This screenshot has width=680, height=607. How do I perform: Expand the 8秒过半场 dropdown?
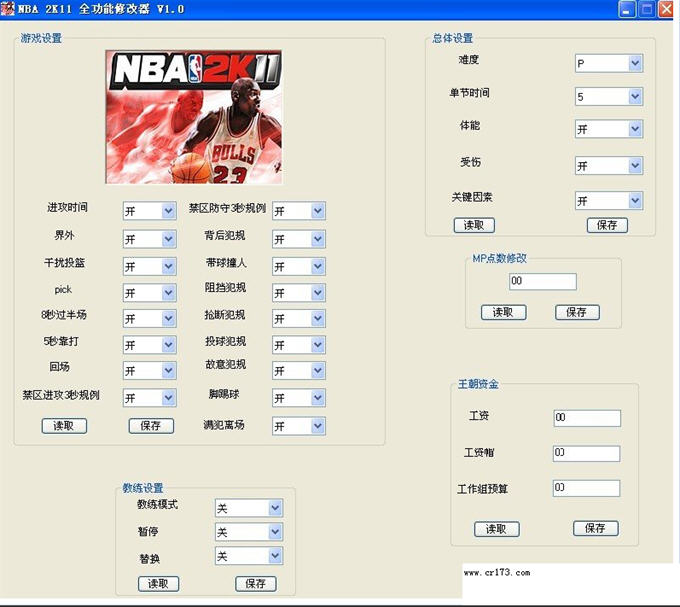coord(150,319)
